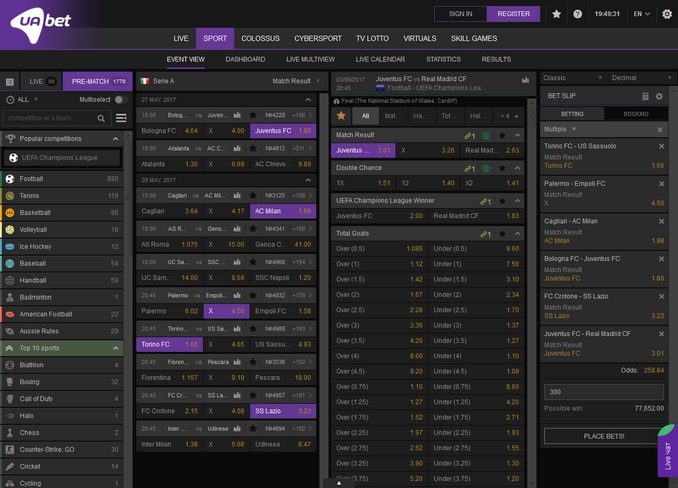Deselect the Juventus FC 1.80 odds selection
Image resolution: width=678 pixels, height=488 pixels.
pos(283,131)
